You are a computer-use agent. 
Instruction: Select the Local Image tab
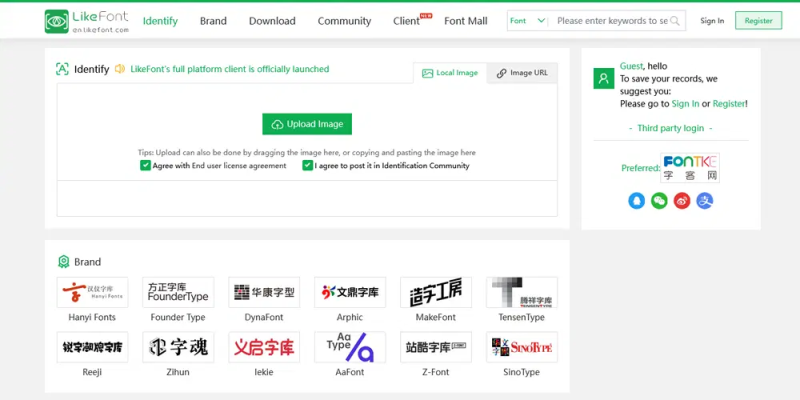(450, 73)
